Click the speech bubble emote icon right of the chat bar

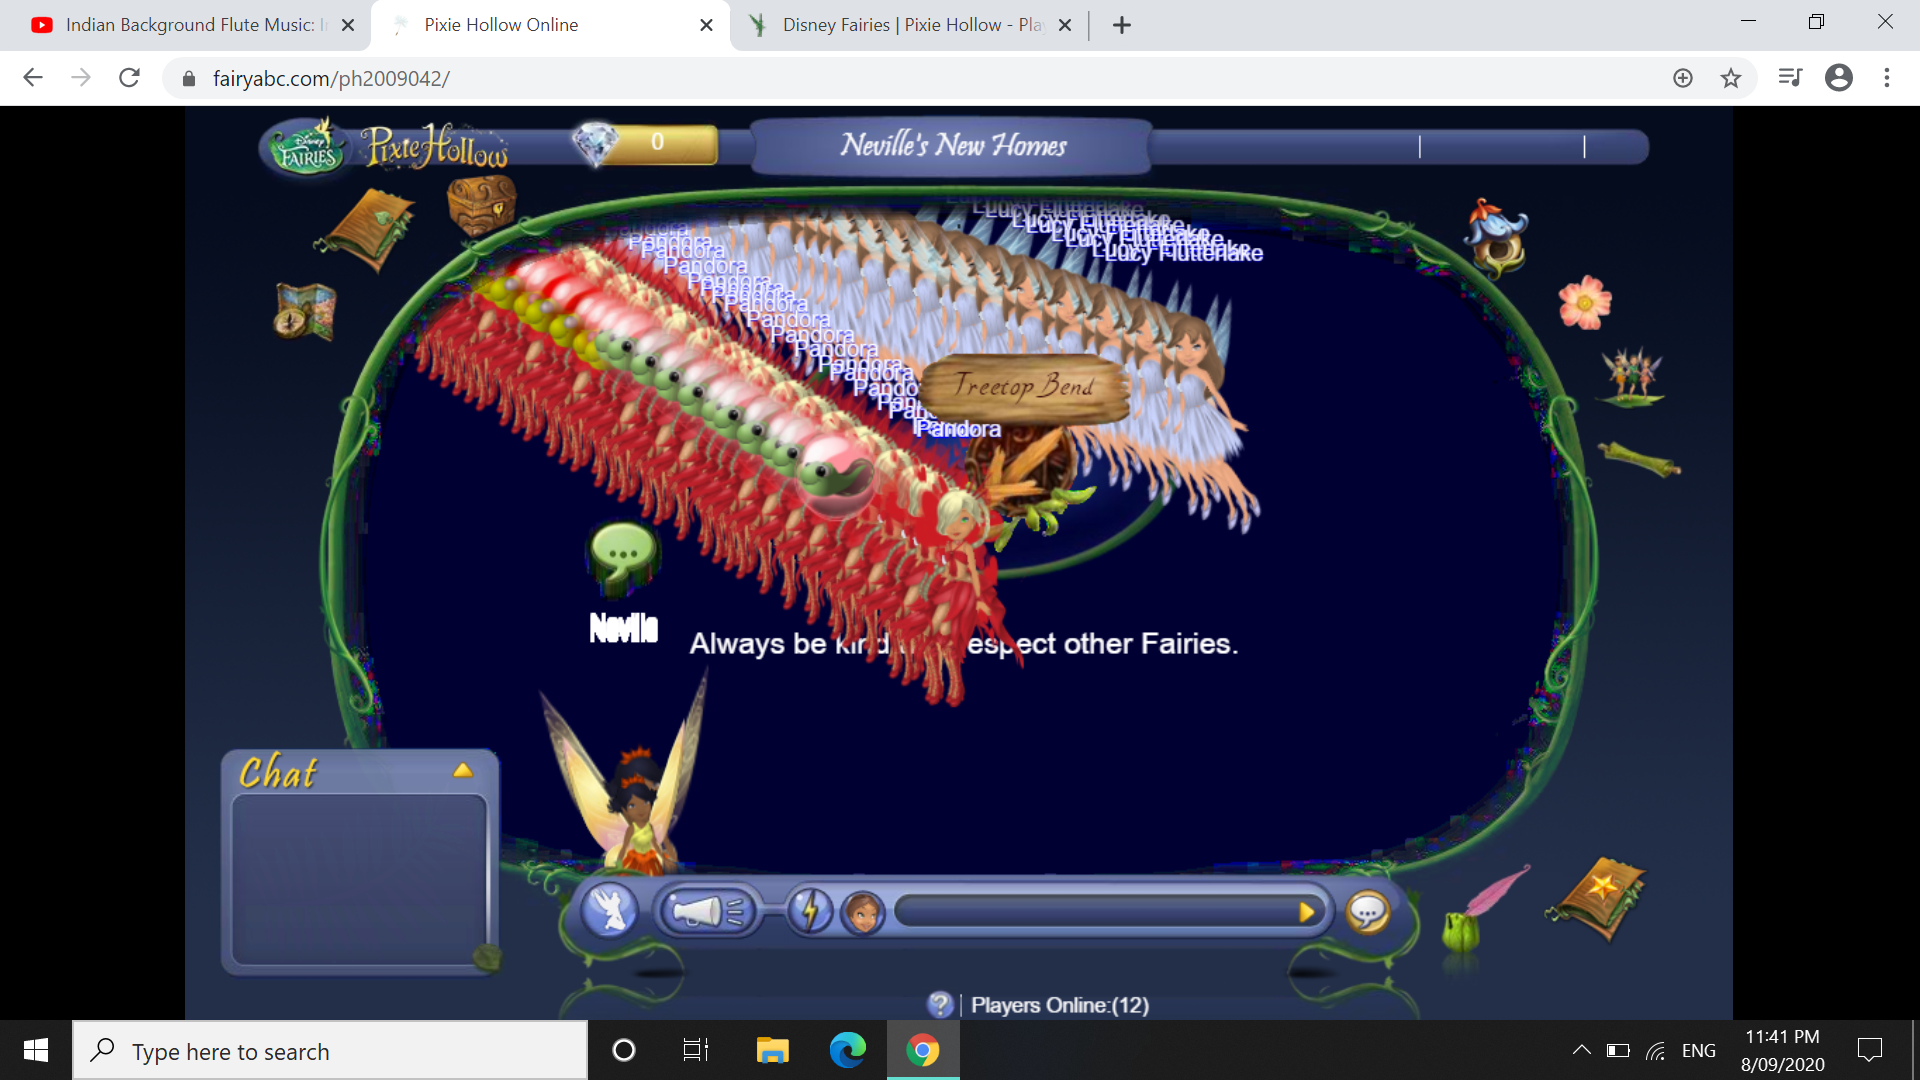click(1368, 912)
